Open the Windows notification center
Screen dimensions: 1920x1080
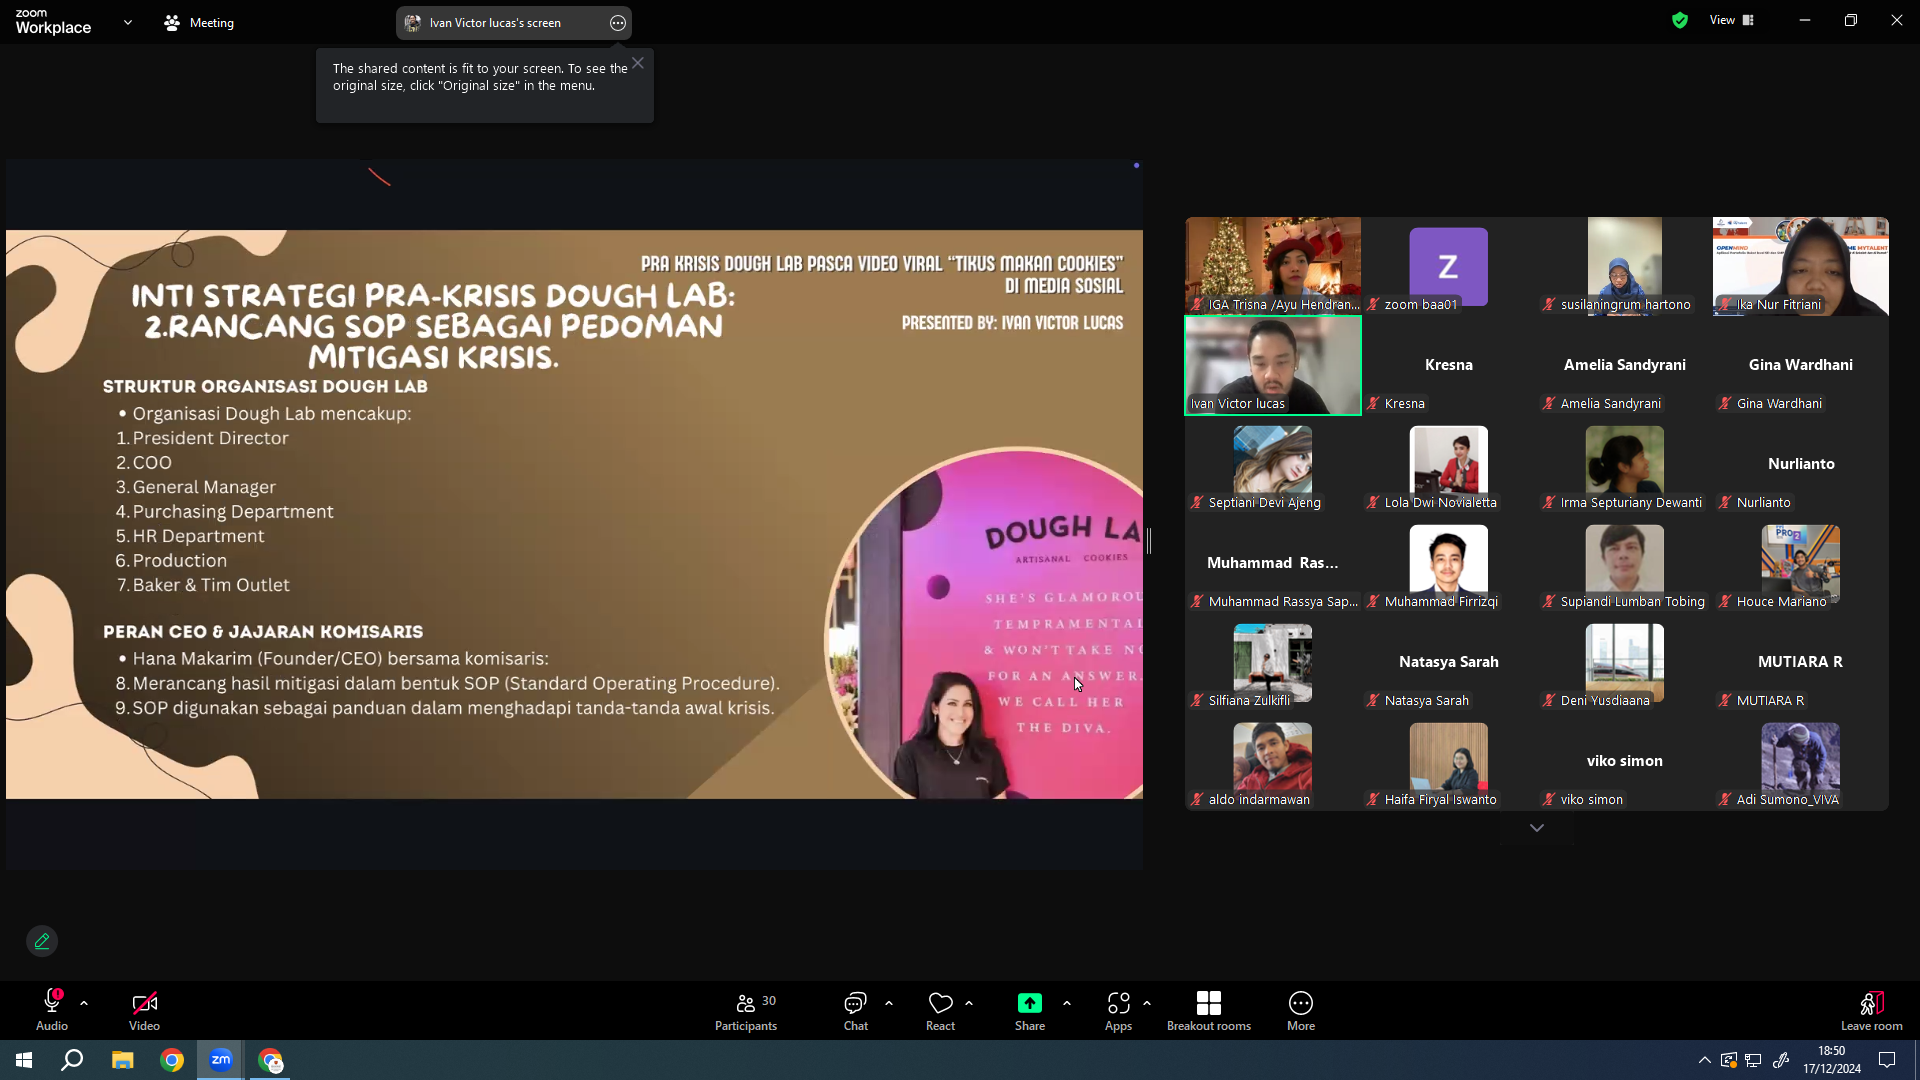tap(1887, 1060)
